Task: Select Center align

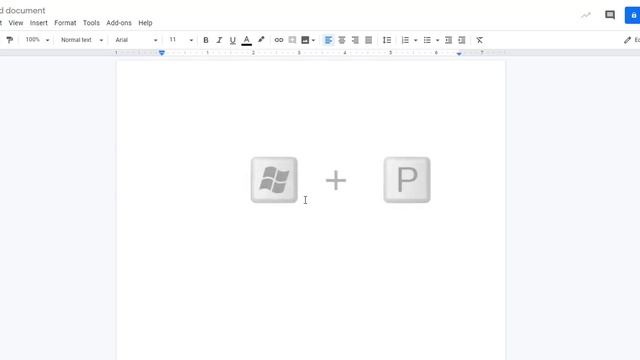Action: pos(342,40)
